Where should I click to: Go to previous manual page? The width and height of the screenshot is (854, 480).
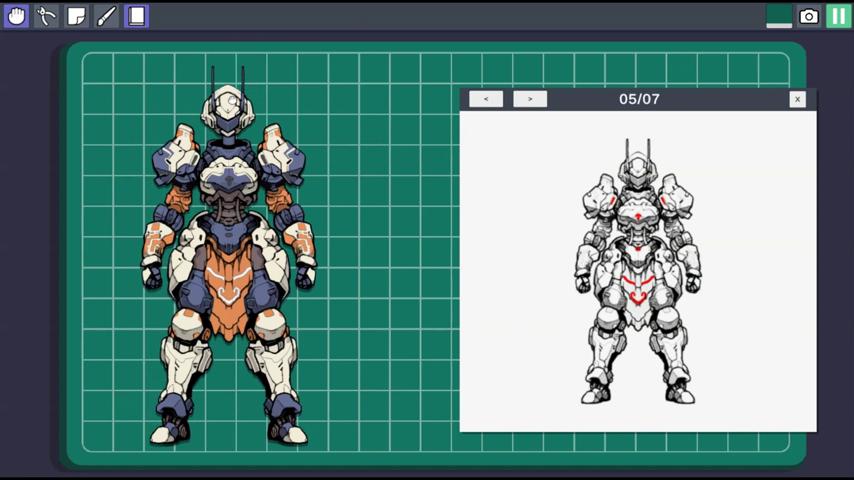[x=486, y=99]
